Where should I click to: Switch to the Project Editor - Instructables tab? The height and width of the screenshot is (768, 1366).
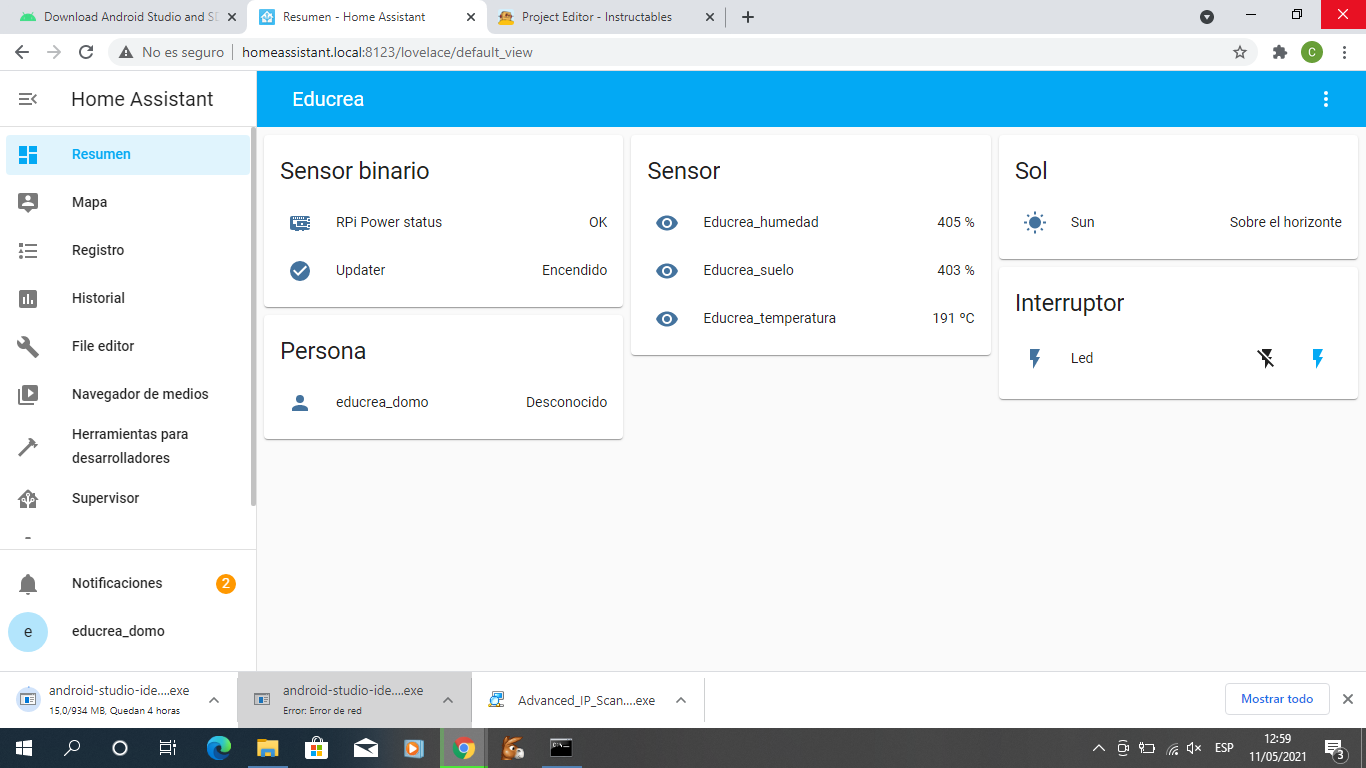606,17
